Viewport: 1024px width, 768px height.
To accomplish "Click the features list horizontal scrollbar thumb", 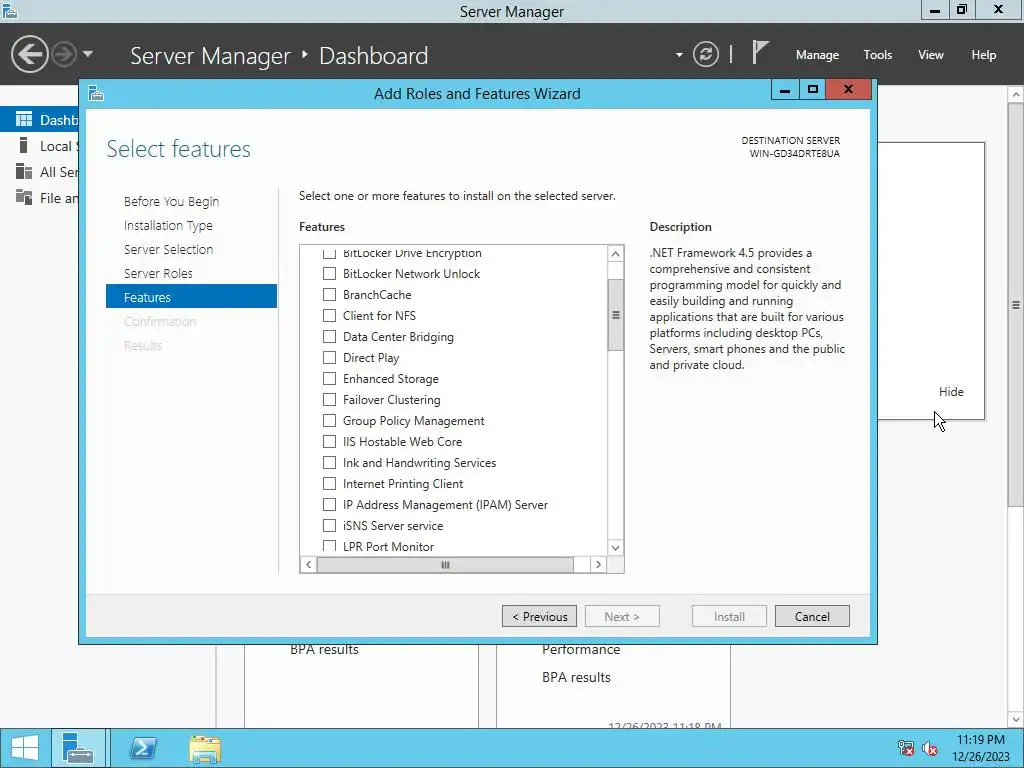I will pyautogui.click(x=445, y=564).
